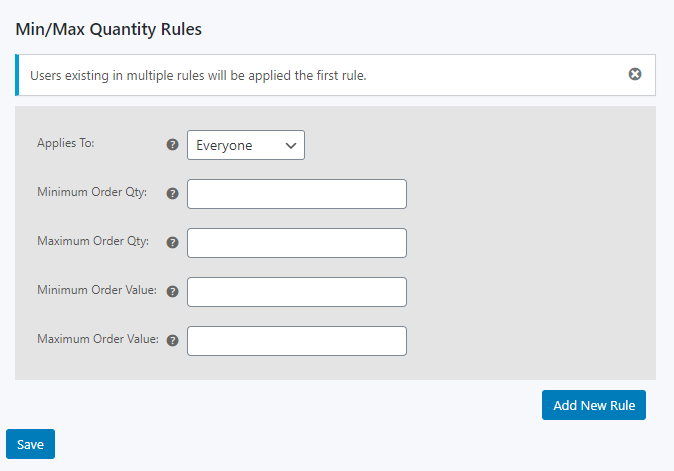The width and height of the screenshot is (674, 471).
Task: Click the Applies To label
Action: tap(65, 143)
